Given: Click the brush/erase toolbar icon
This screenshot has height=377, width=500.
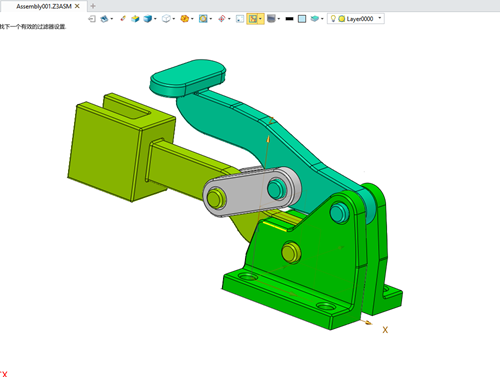Looking at the screenshot, I should 123,19.
